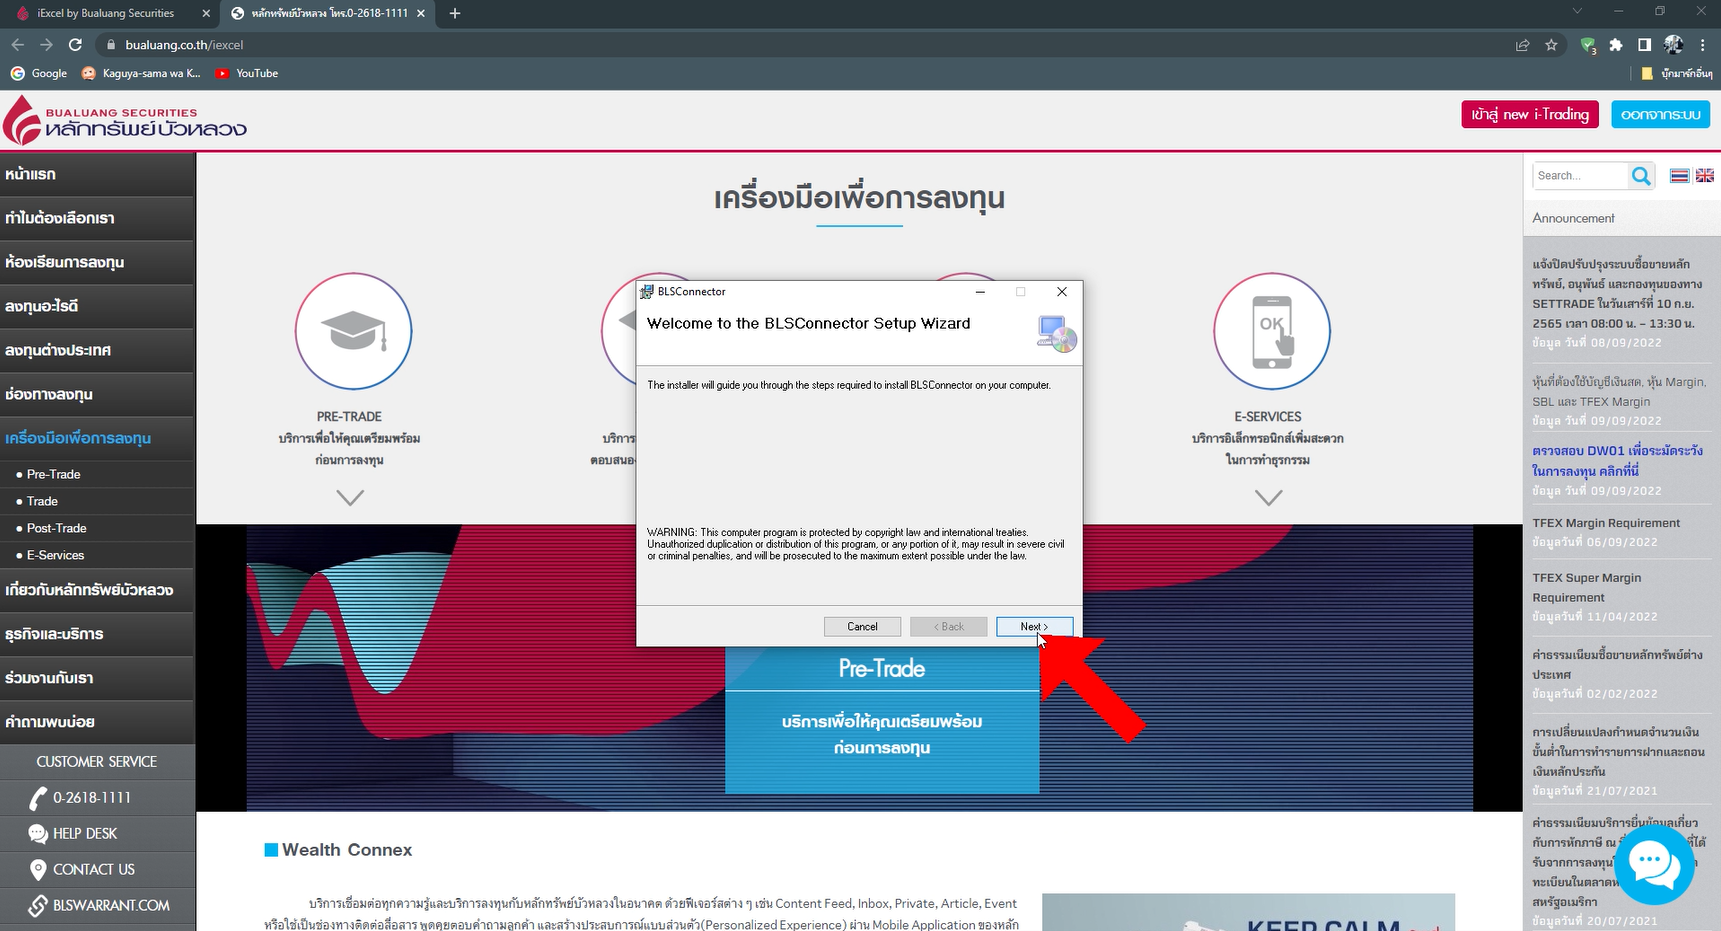
Task: Open the tab search dropdown arrow
Action: click(x=1577, y=12)
